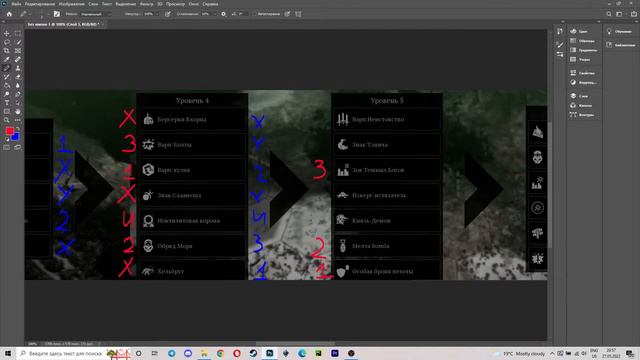Select the Move tool
This screenshot has height=360, width=640.
(x=7, y=33)
